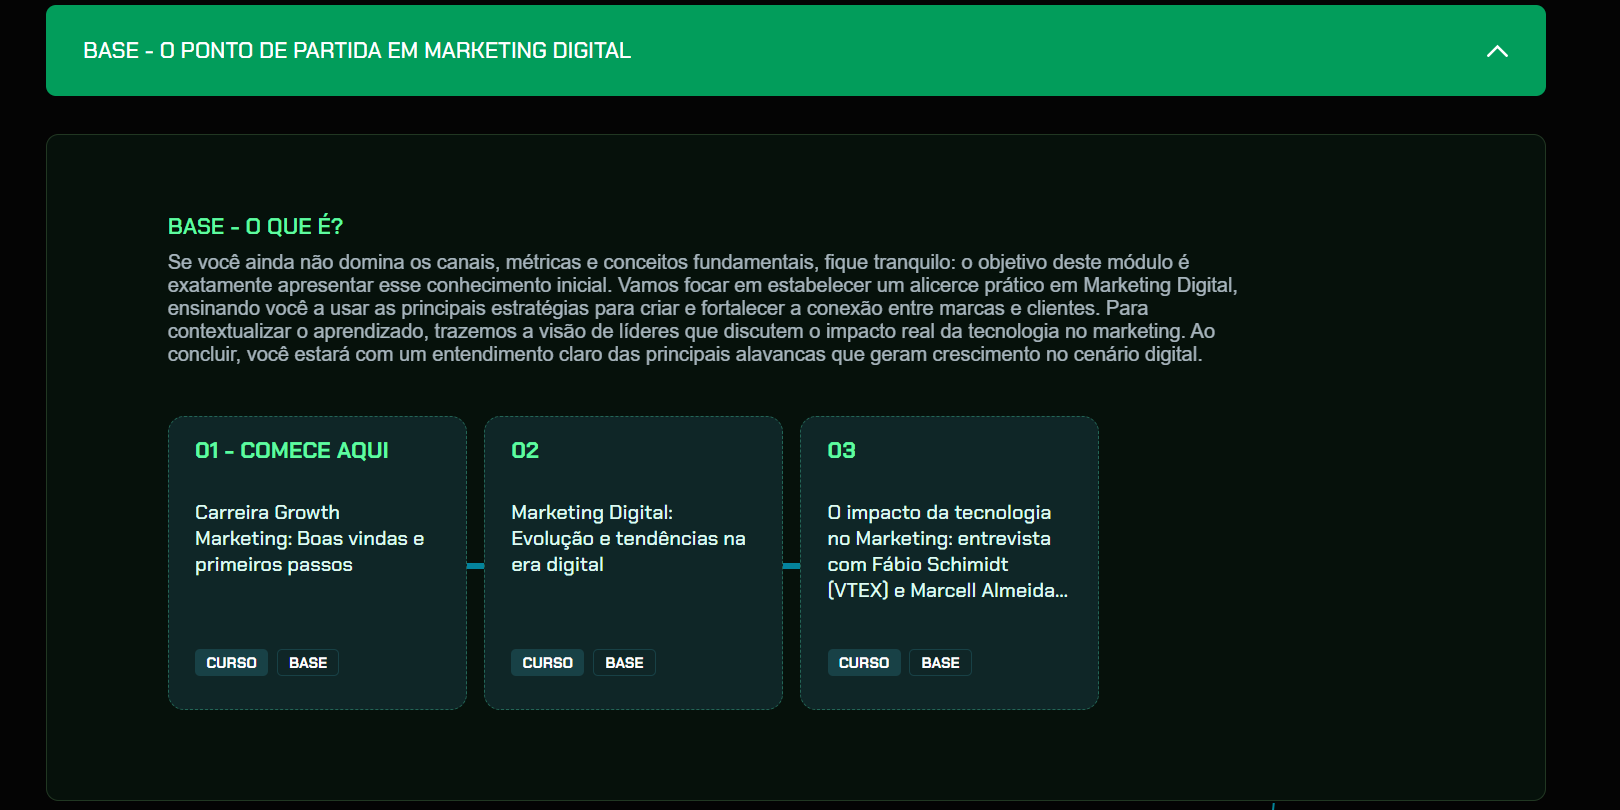The height and width of the screenshot is (810, 1620).
Task: Click the '03' card number heading
Action: point(841,450)
